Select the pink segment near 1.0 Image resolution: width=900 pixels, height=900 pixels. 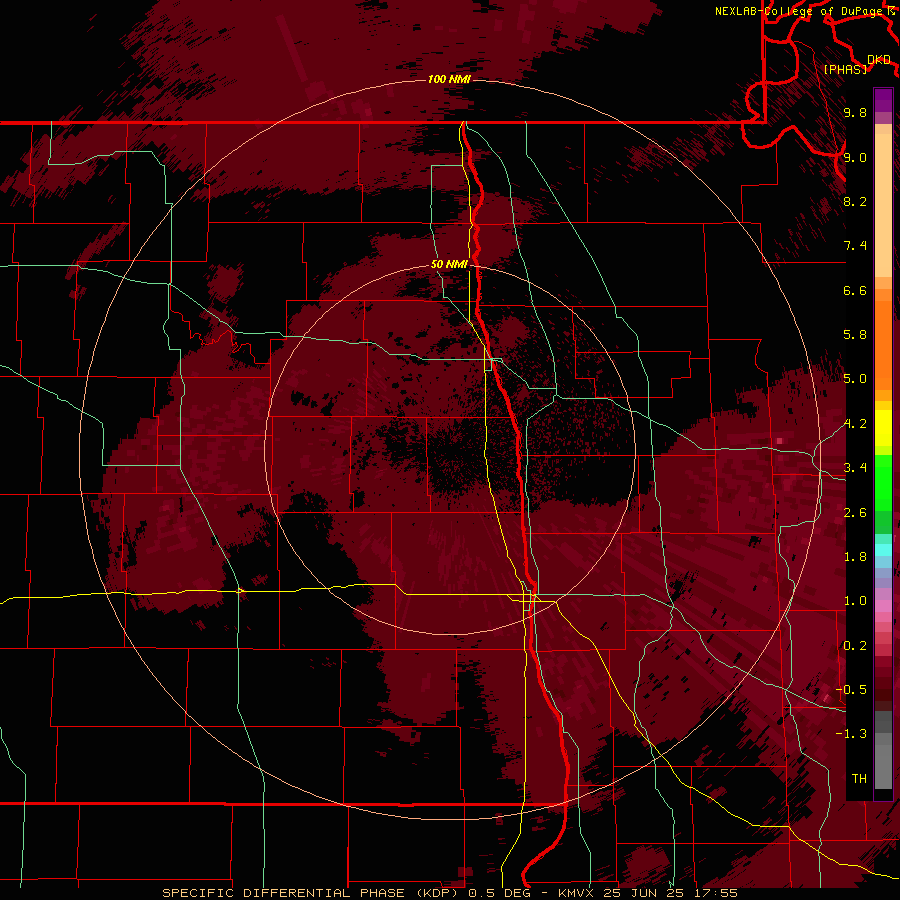[883, 606]
